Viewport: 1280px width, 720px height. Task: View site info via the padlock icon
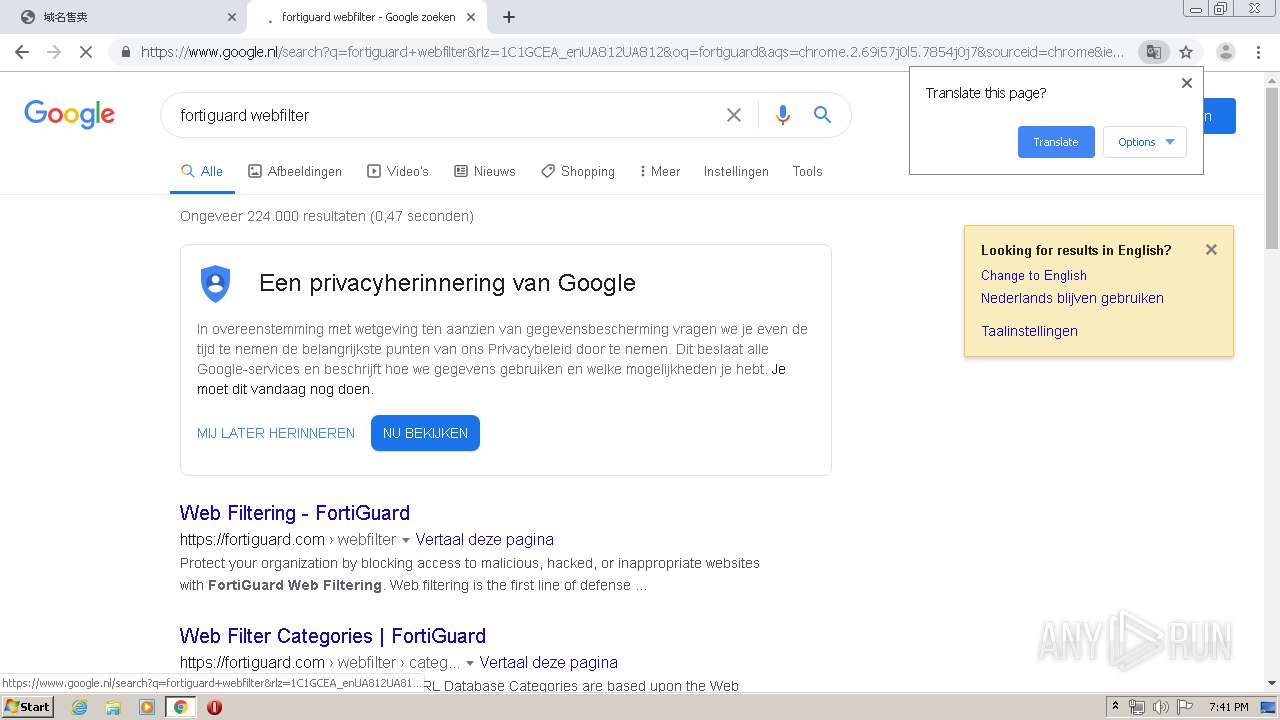point(126,52)
